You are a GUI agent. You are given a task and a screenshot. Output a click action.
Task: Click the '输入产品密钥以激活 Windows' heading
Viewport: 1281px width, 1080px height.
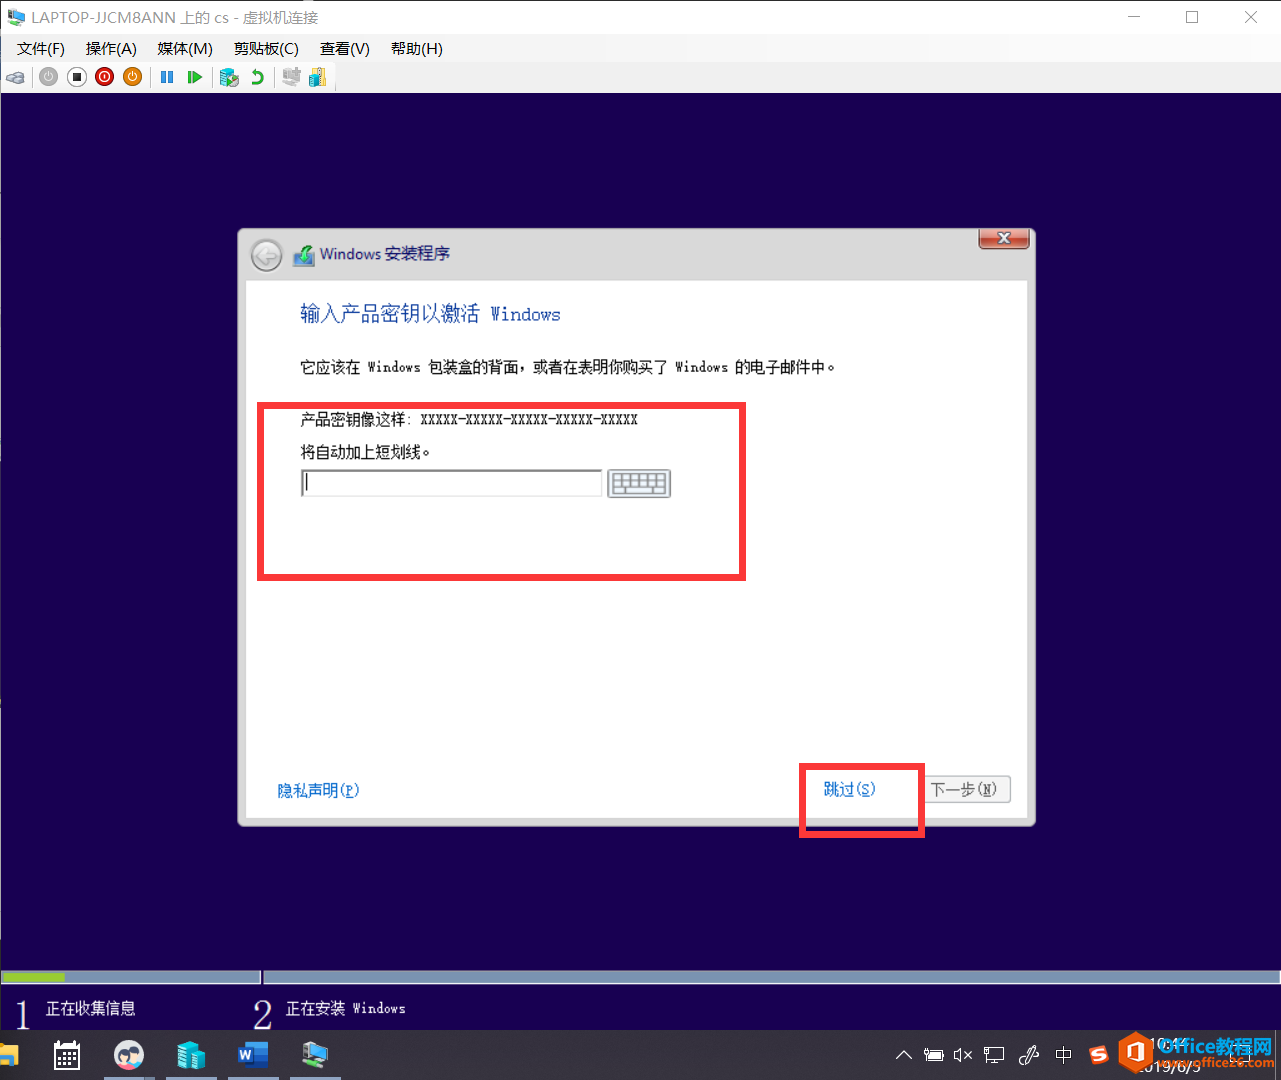(x=430, y=314)
